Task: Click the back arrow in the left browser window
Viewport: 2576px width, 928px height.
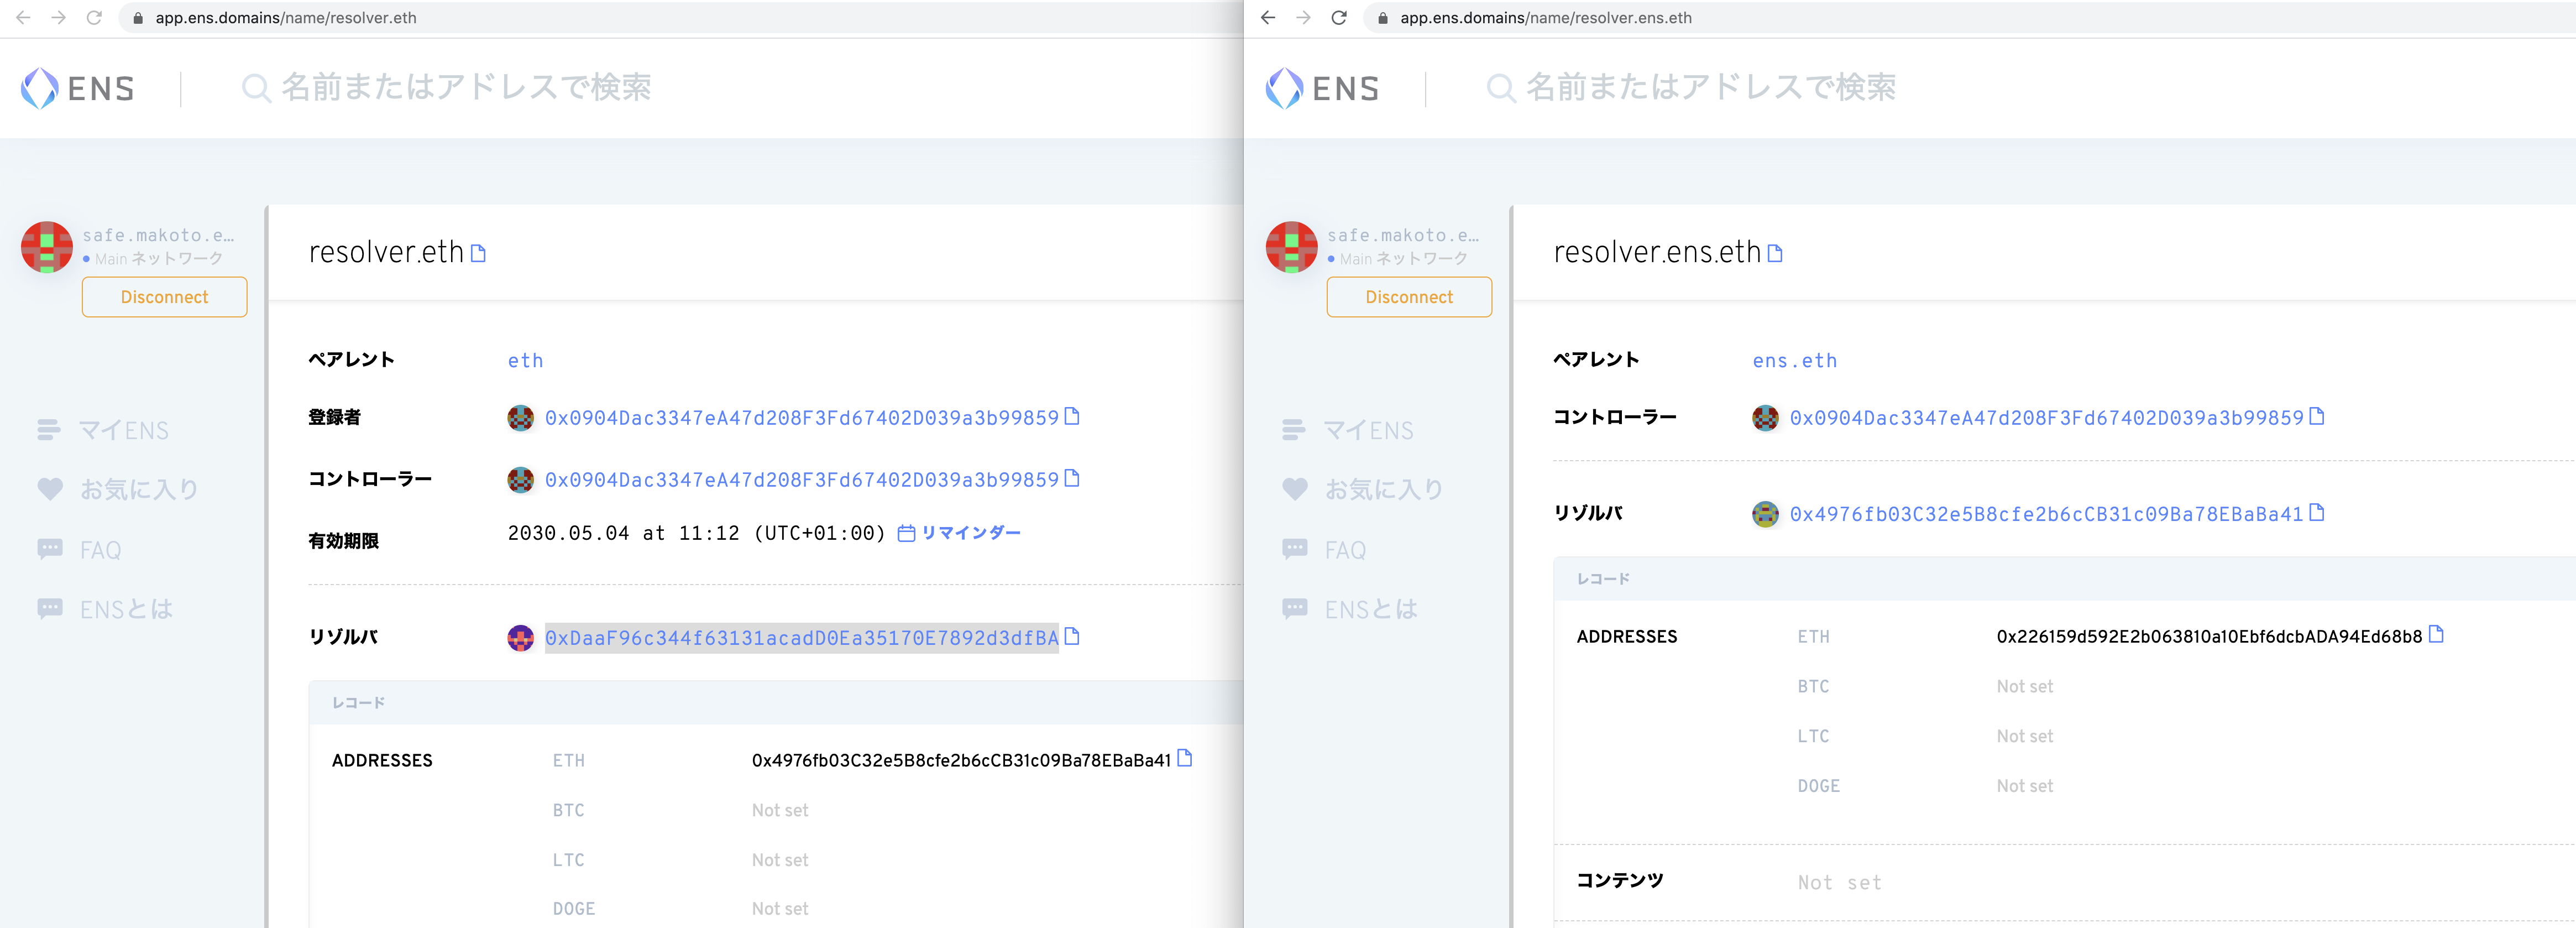Action: pos(23,17)
